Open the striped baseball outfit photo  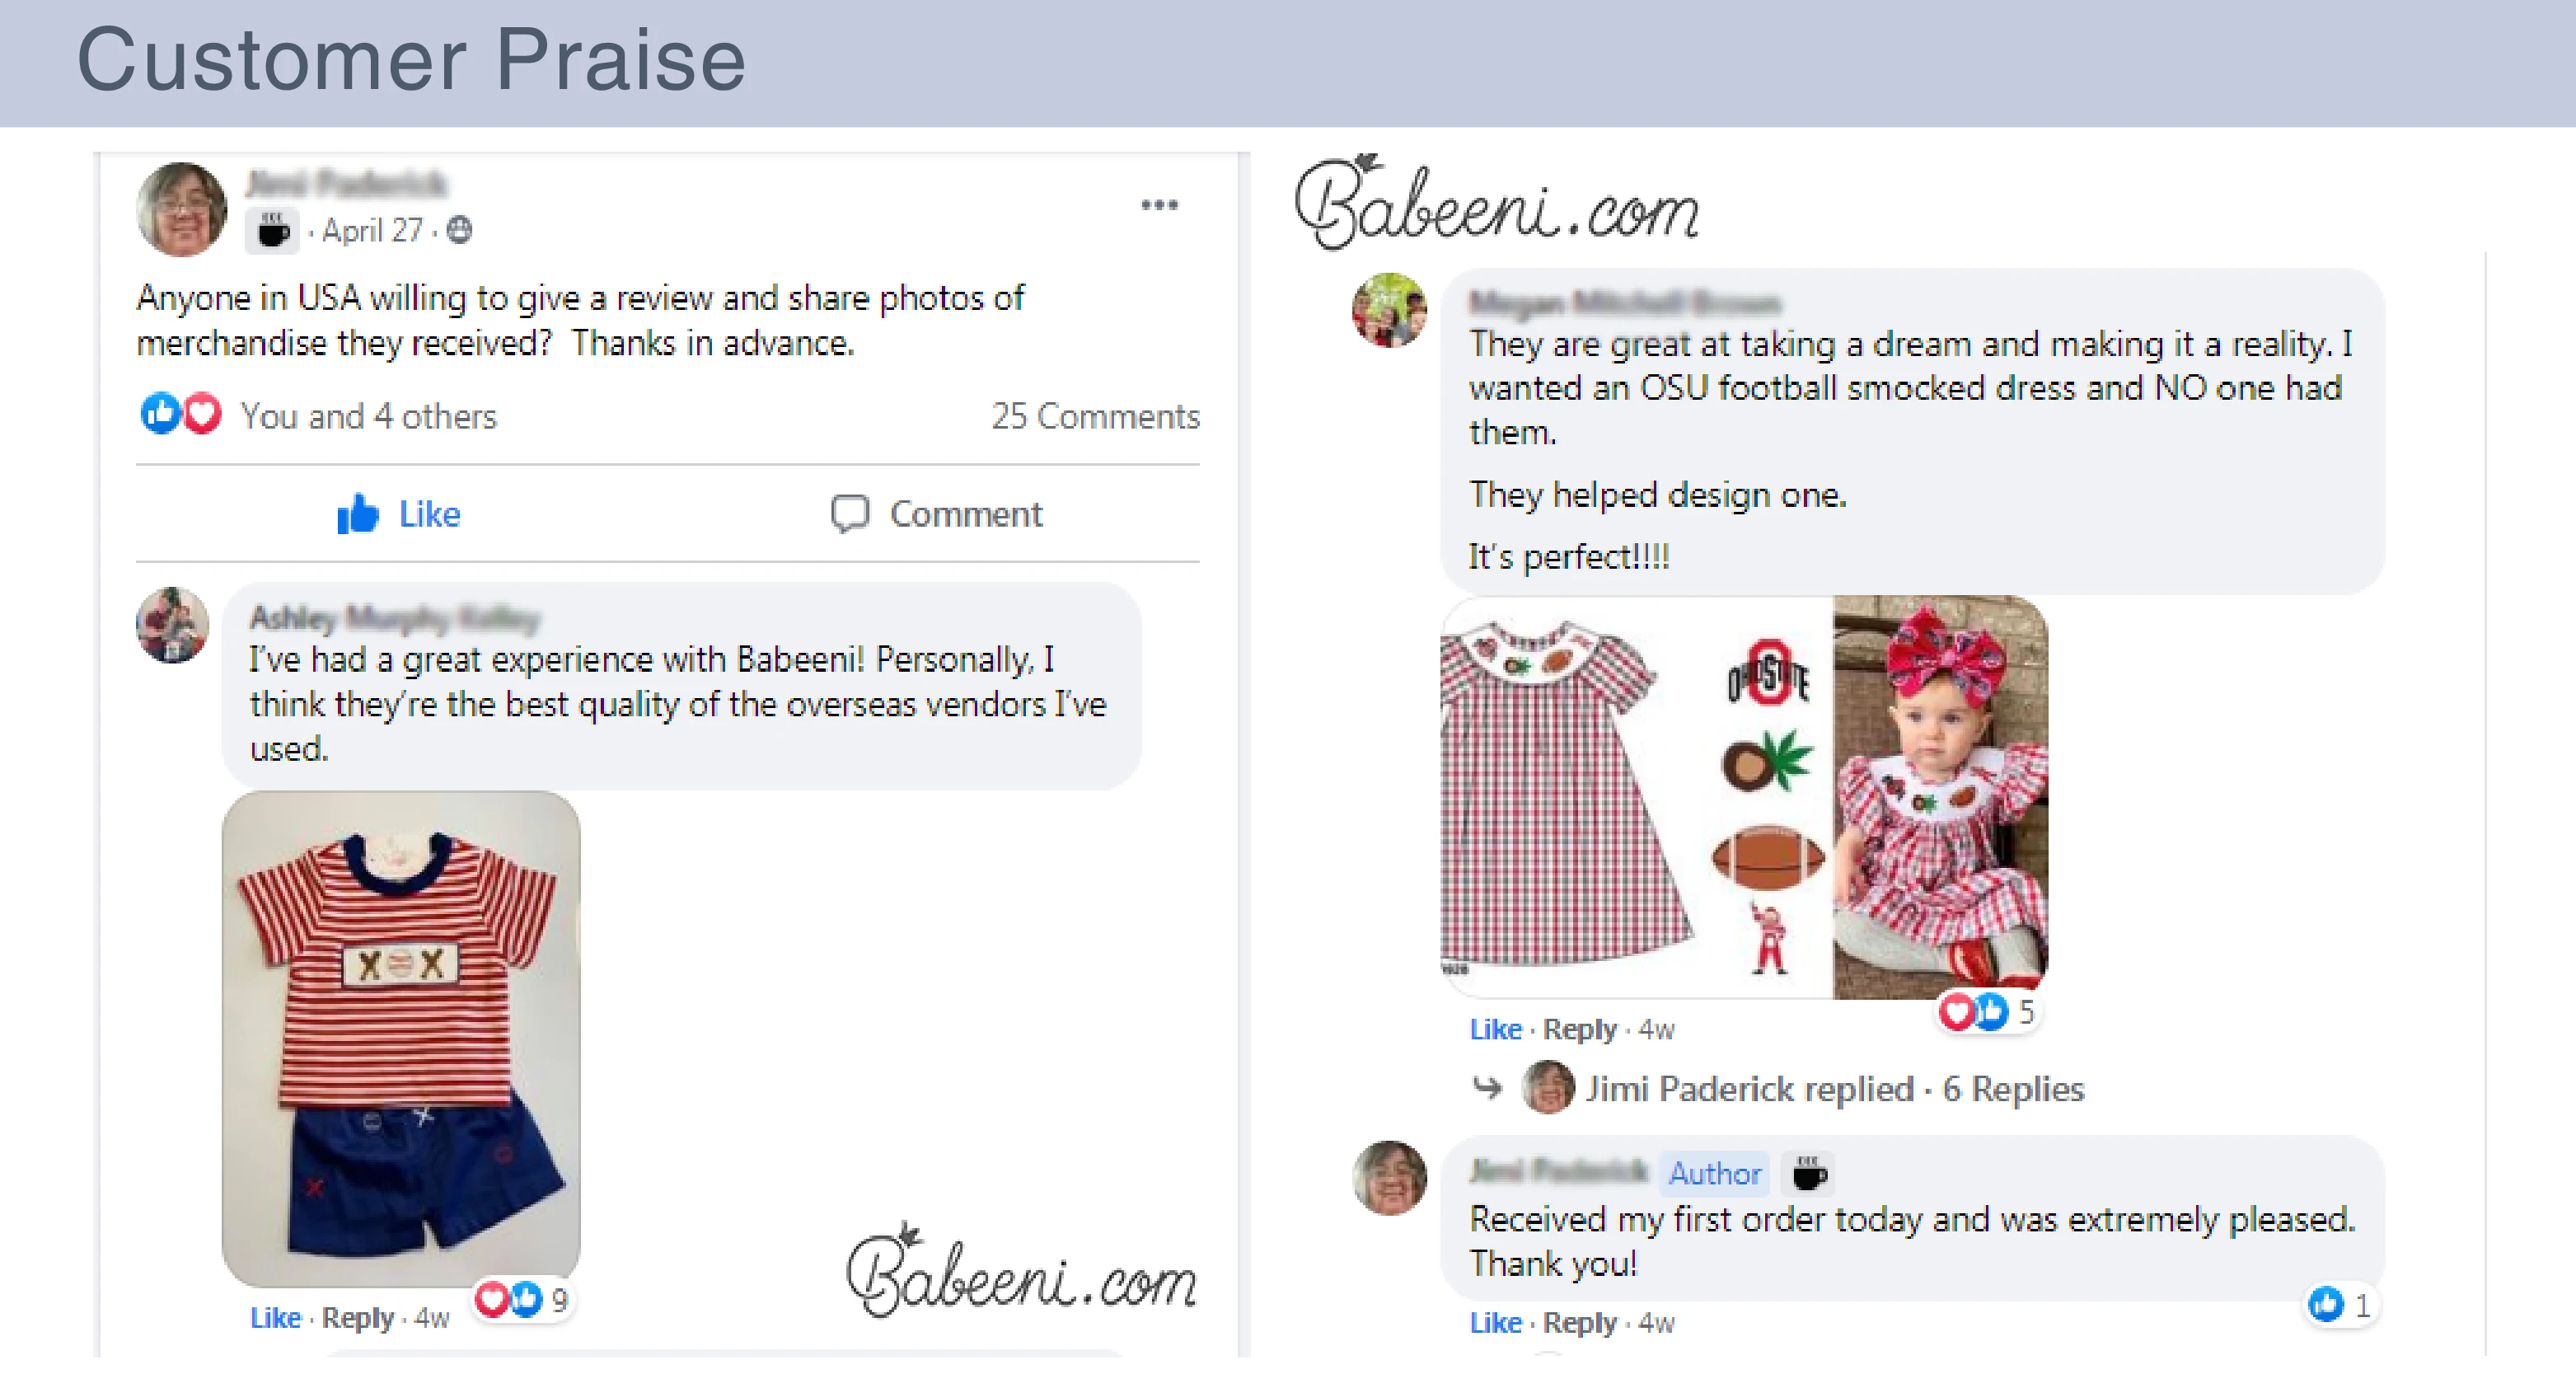point(401,1037)
